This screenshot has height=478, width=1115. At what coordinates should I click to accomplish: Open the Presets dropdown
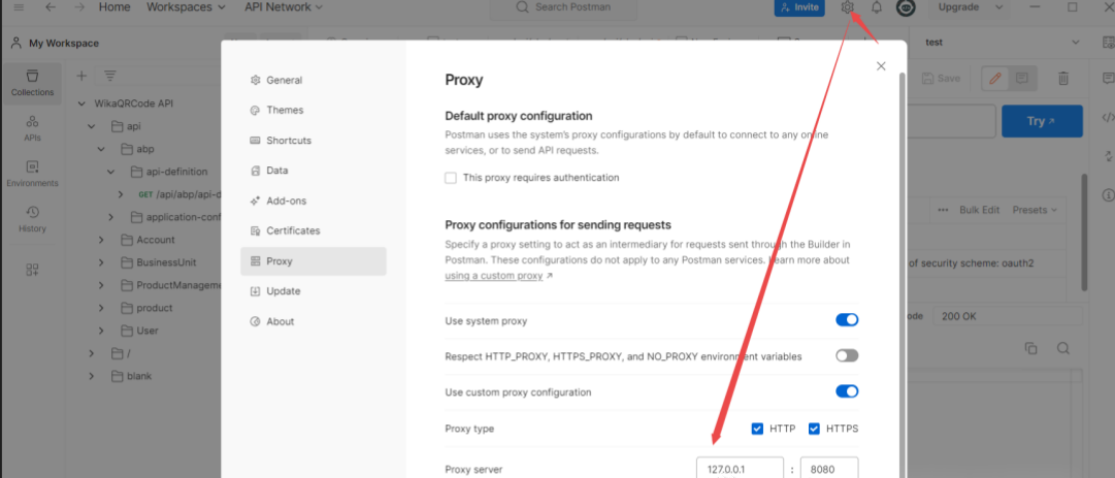click(x=1035, y=210)
